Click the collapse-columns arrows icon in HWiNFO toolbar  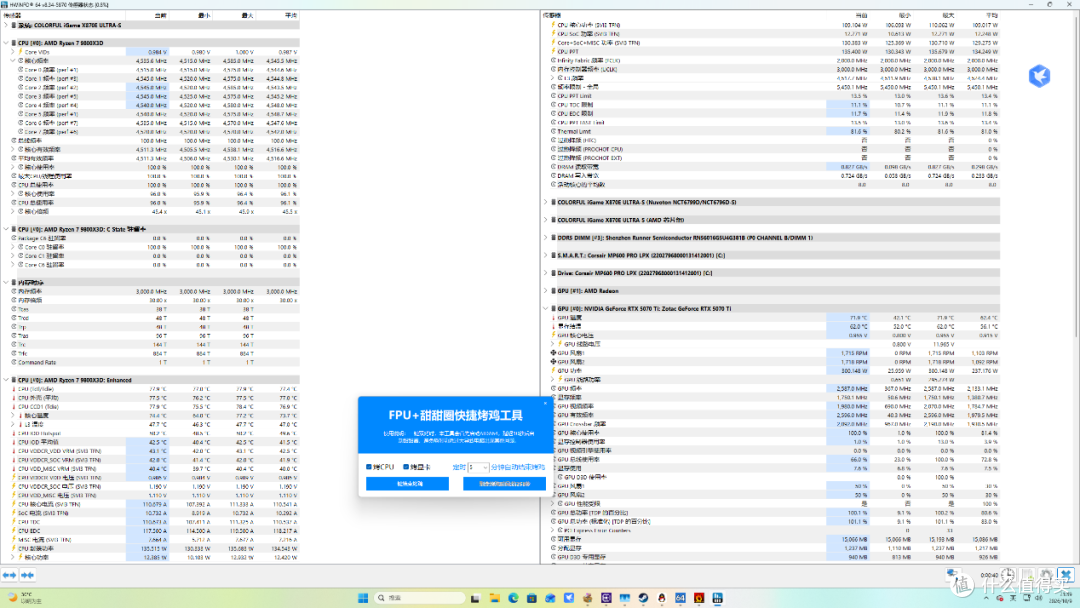tap(28, 575)
